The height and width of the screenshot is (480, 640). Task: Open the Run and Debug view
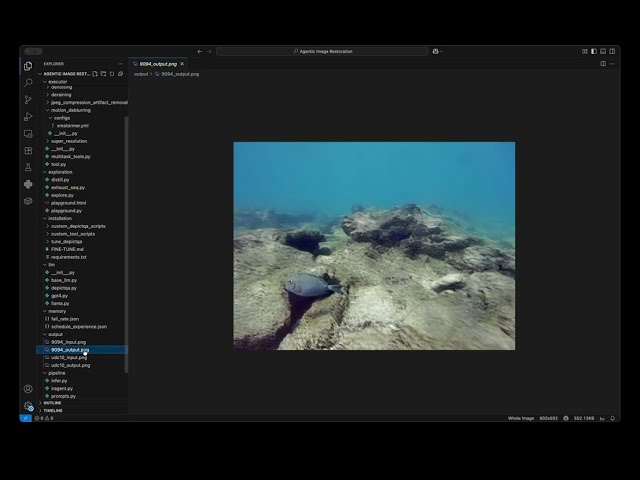pyautogui.click(x=28, y=117)
